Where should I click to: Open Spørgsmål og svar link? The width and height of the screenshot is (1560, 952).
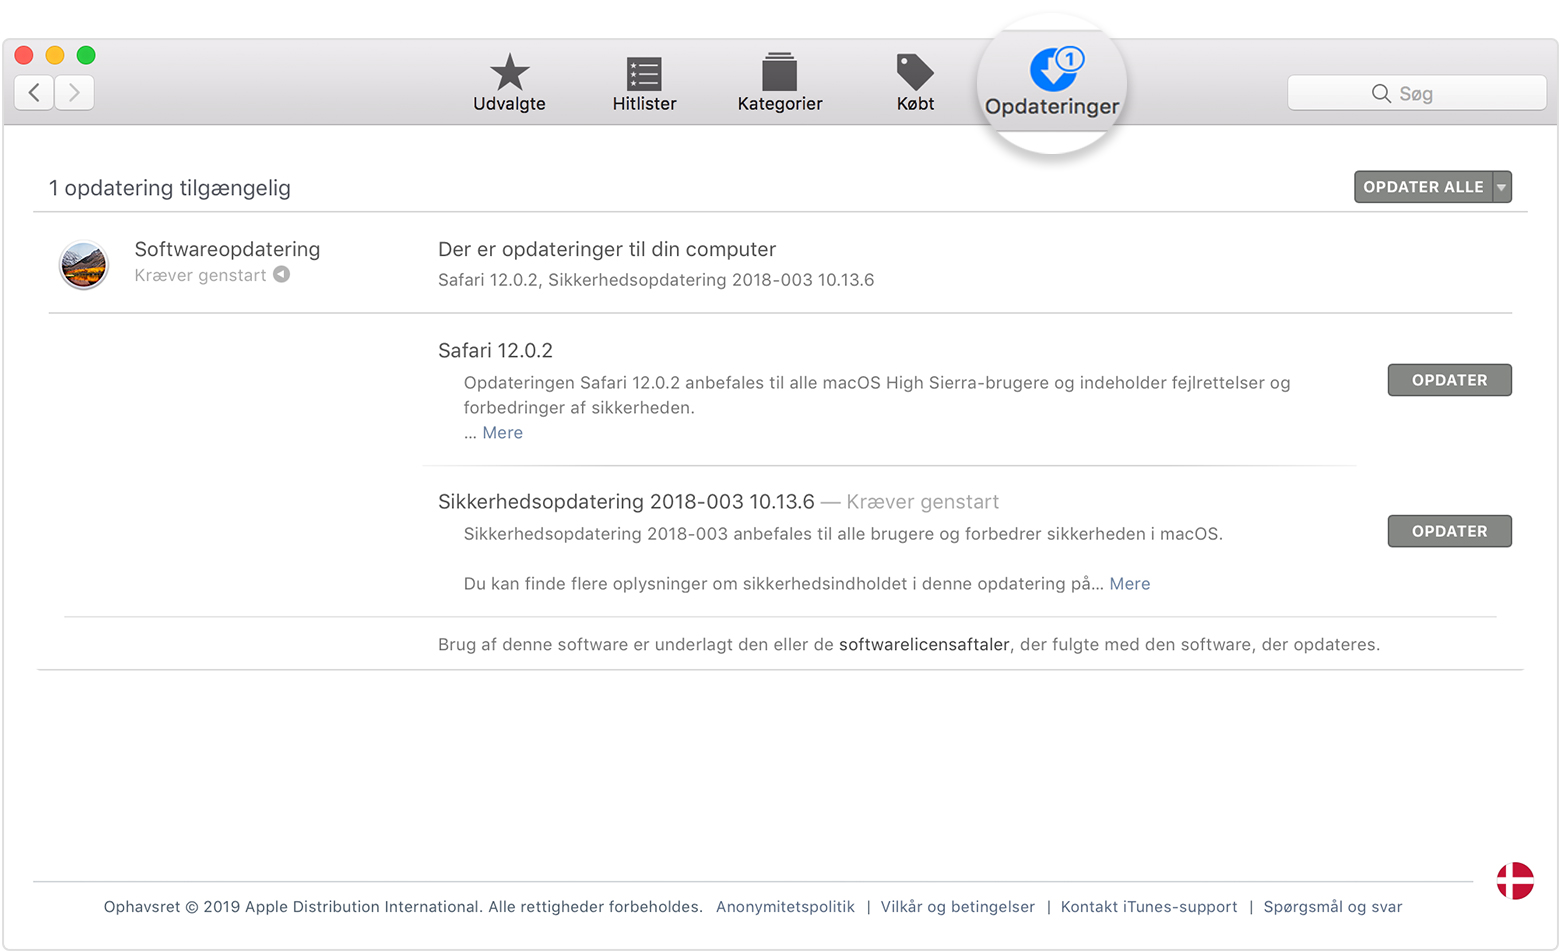coord(1332,907)
